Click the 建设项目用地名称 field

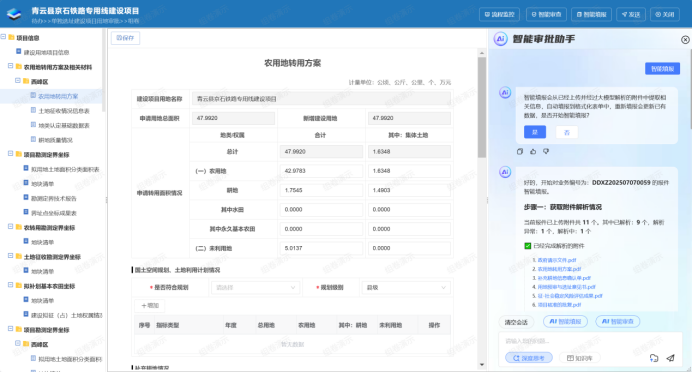321,99
